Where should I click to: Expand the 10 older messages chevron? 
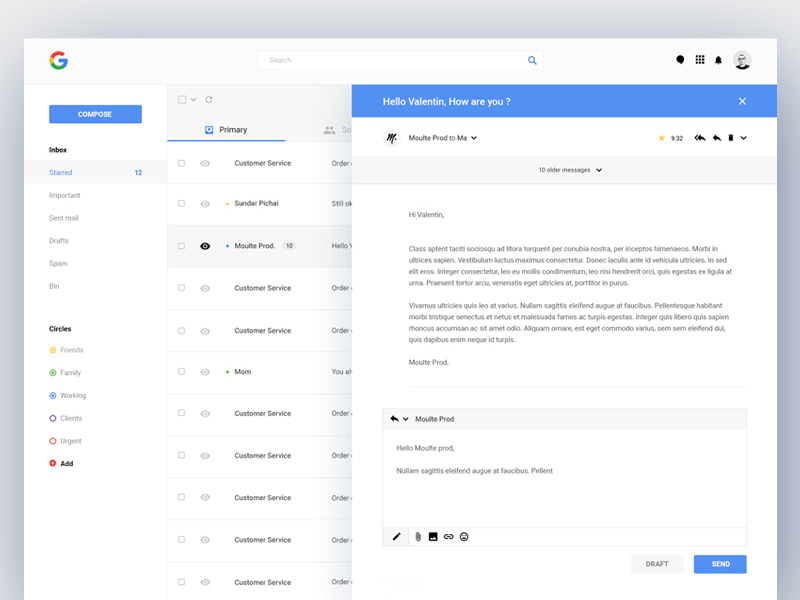pyautogui.click(x=599, y=170)
